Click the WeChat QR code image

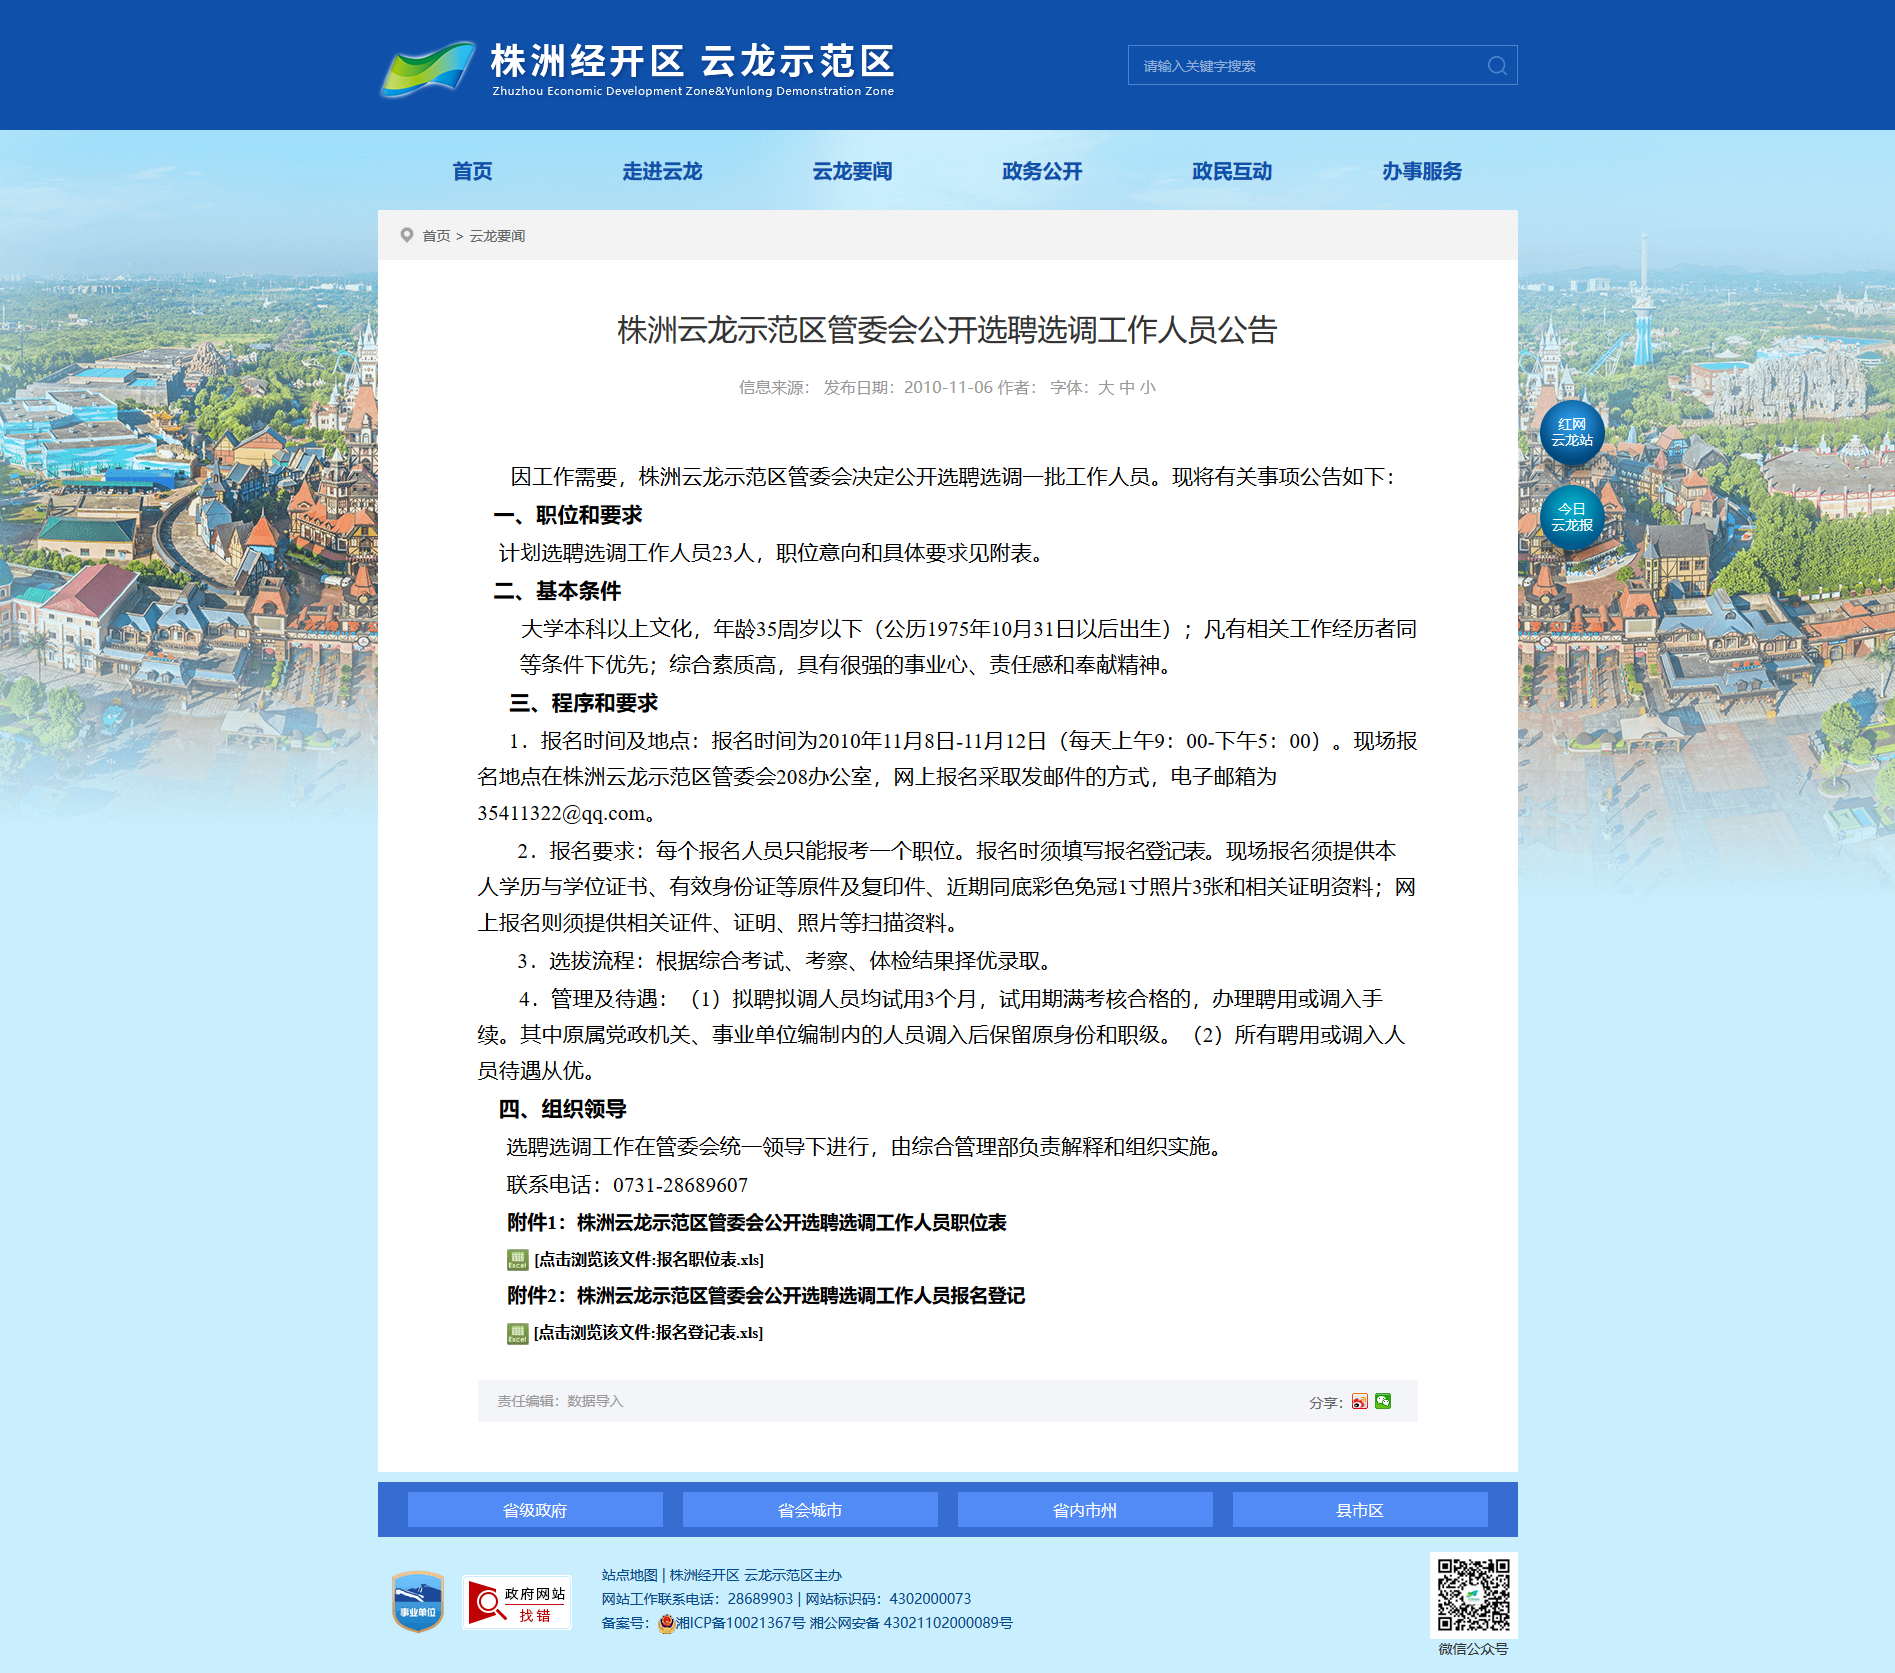(1473, 1594)
